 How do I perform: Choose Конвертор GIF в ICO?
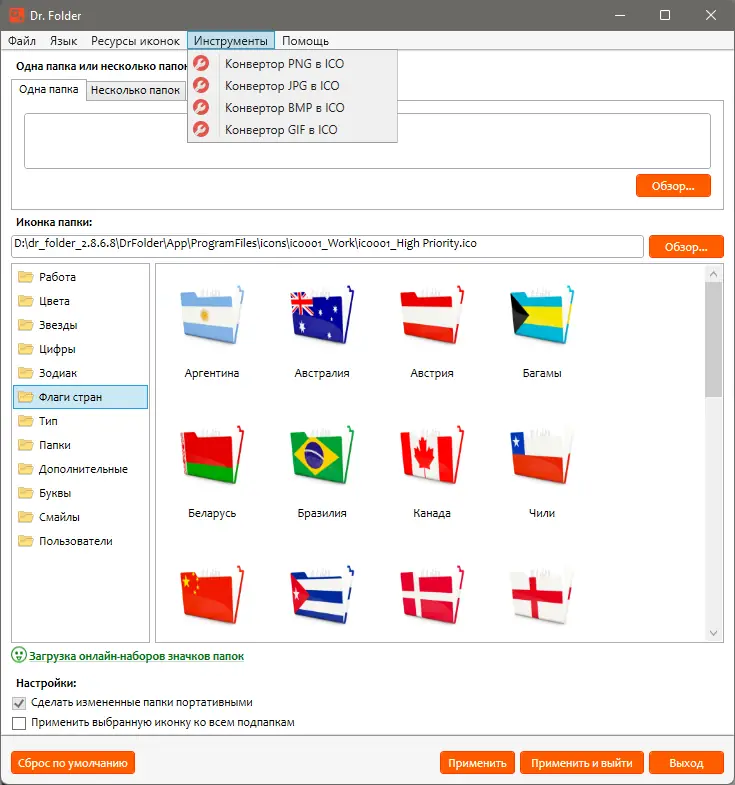292,130
